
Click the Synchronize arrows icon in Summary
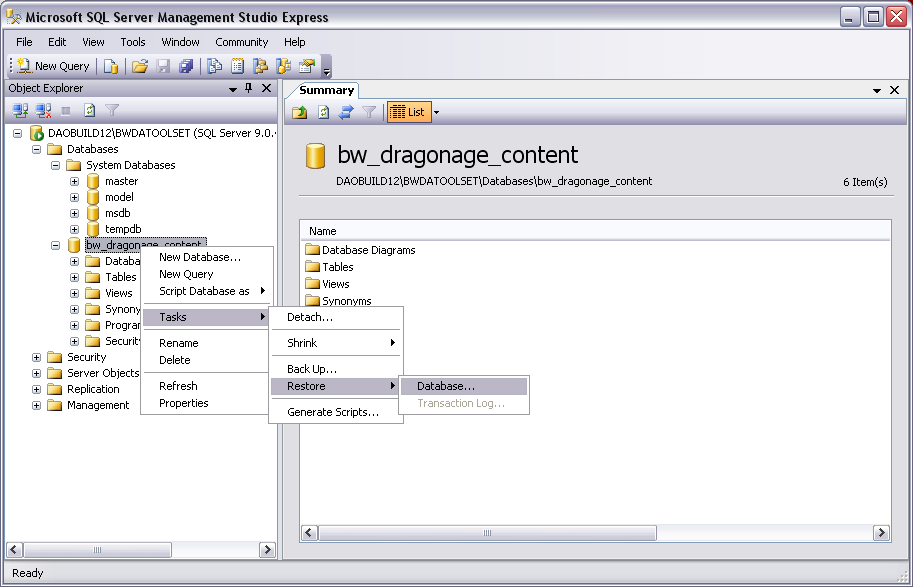tap(346, 112)
